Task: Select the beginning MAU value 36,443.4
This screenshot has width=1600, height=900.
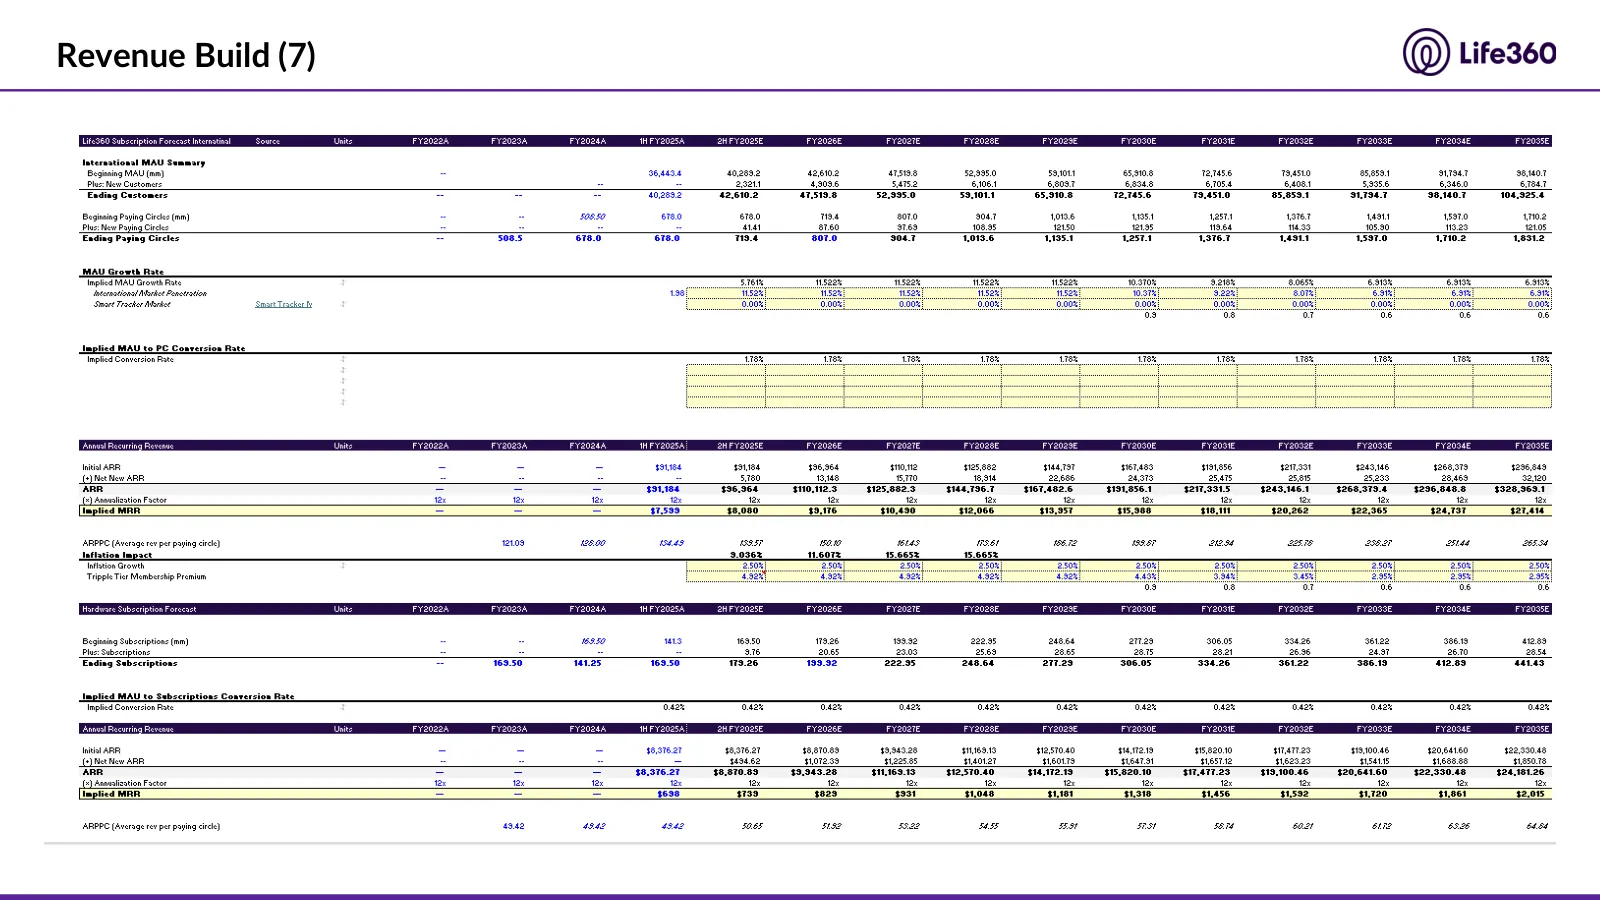Action: coord(665,173)
